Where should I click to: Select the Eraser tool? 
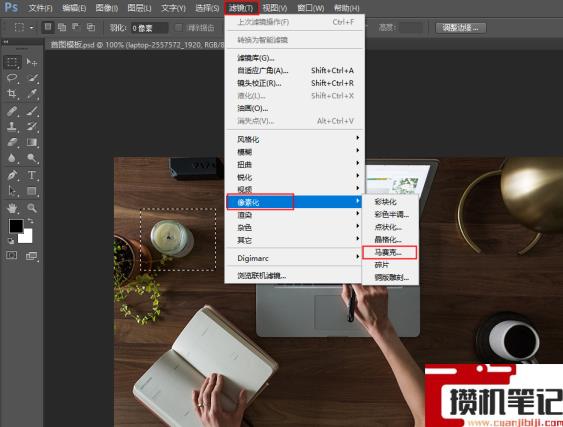pos(12,142)
